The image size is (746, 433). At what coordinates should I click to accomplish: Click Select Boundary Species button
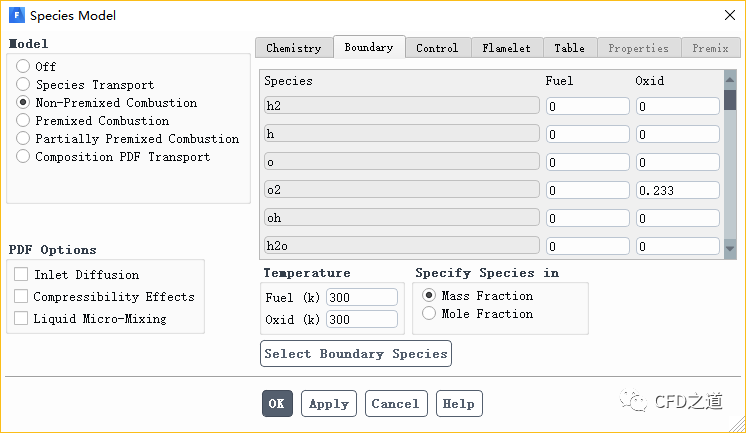[x=356, y=354]
